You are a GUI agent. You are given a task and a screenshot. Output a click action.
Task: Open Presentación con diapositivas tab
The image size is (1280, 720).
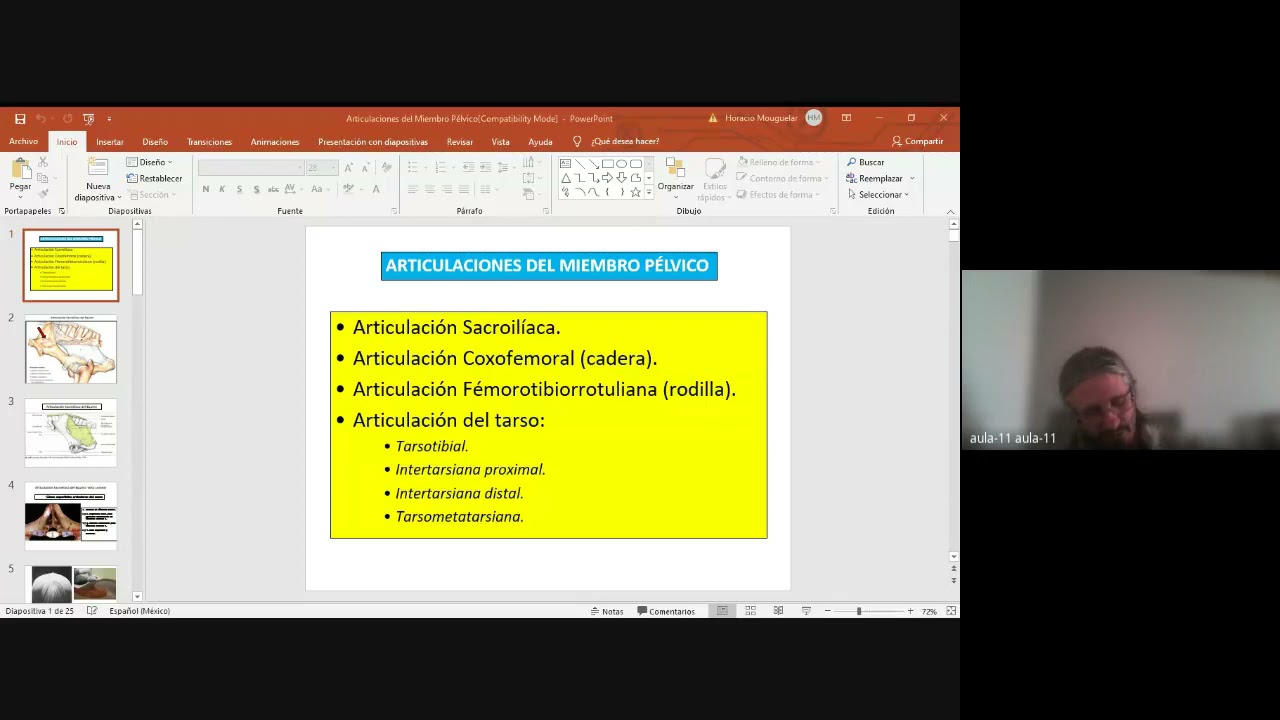[373, 142]
